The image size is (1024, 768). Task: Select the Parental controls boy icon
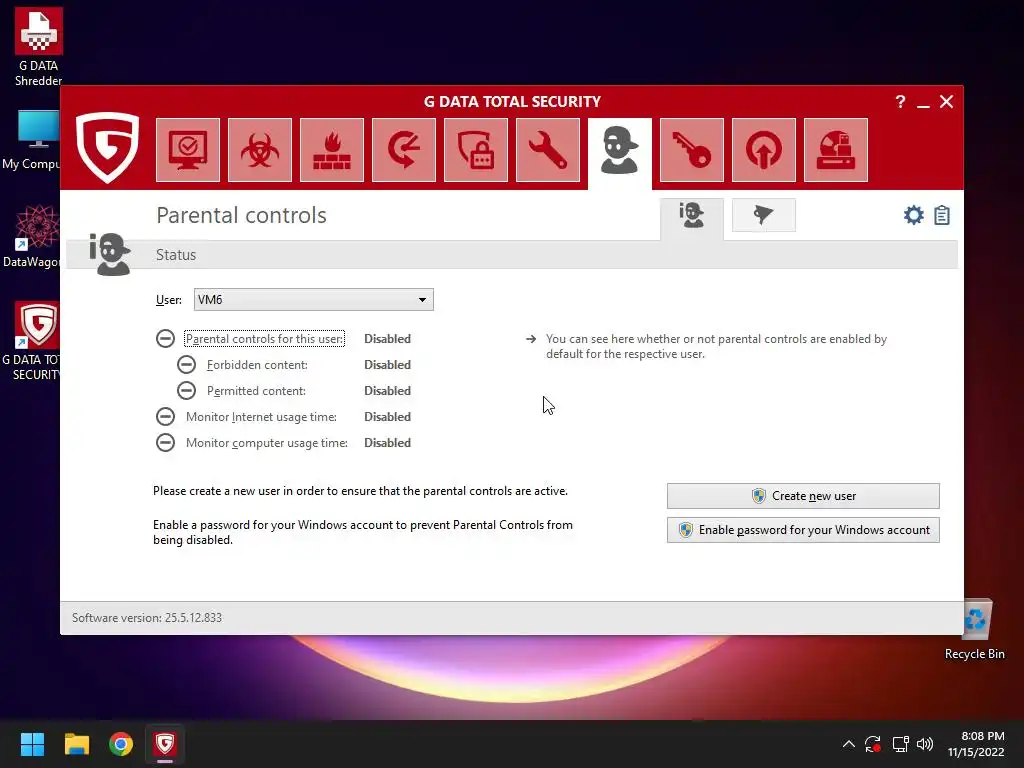620,152
